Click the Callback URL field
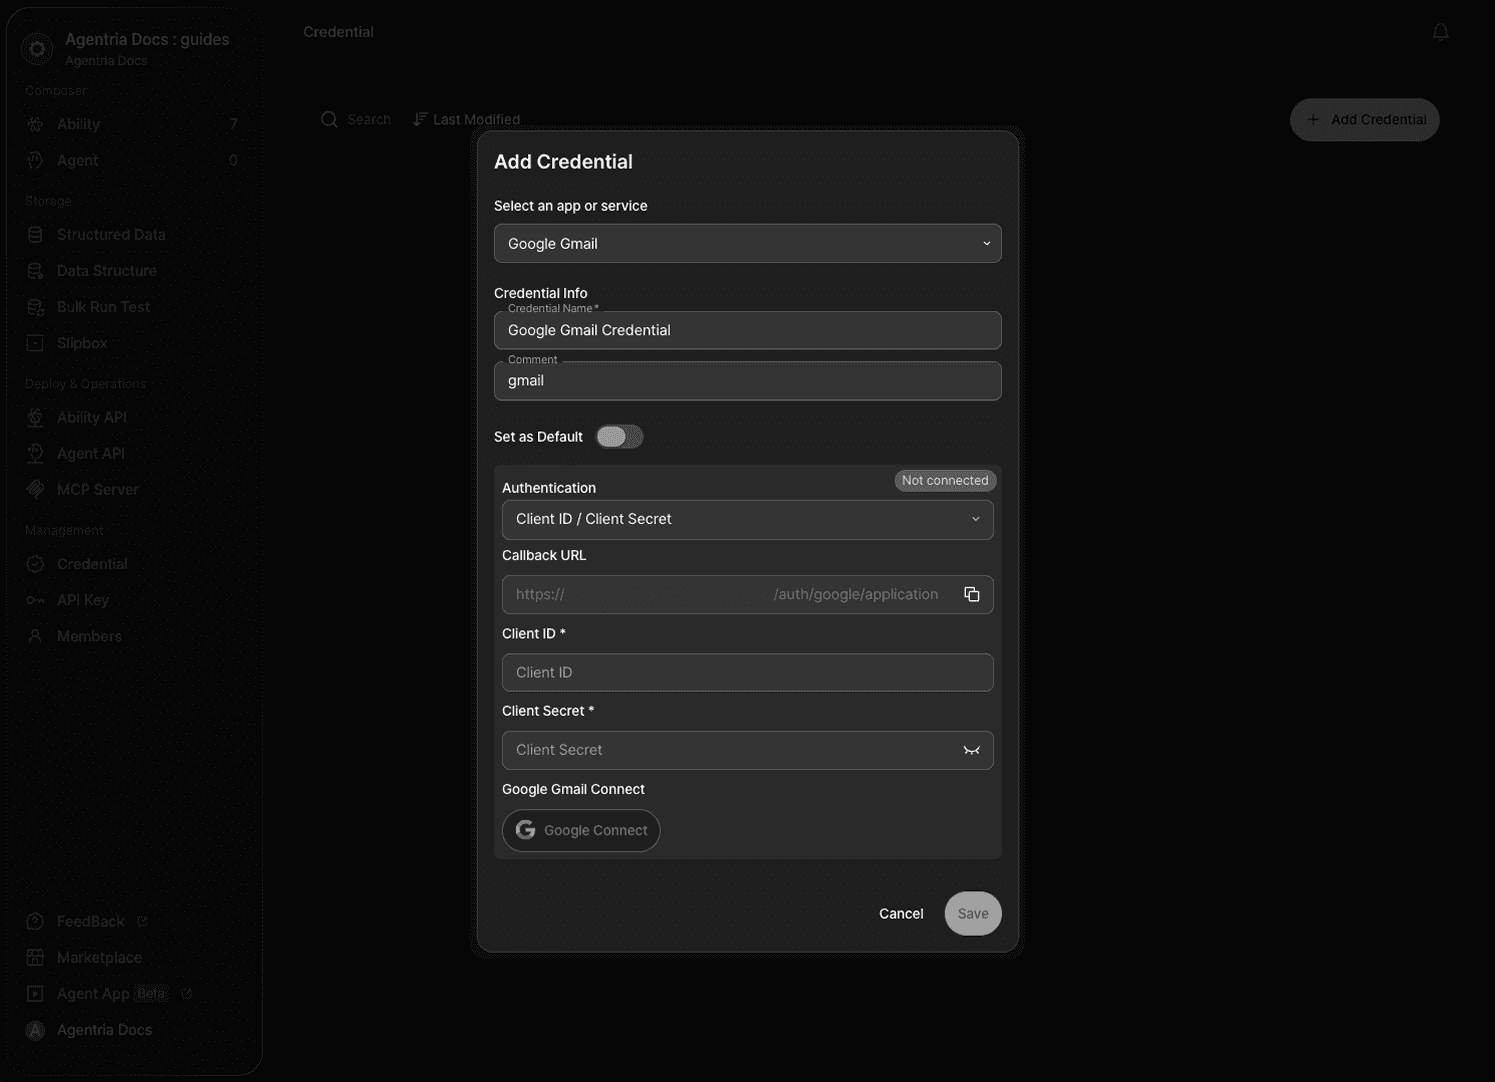 (747, 594)
